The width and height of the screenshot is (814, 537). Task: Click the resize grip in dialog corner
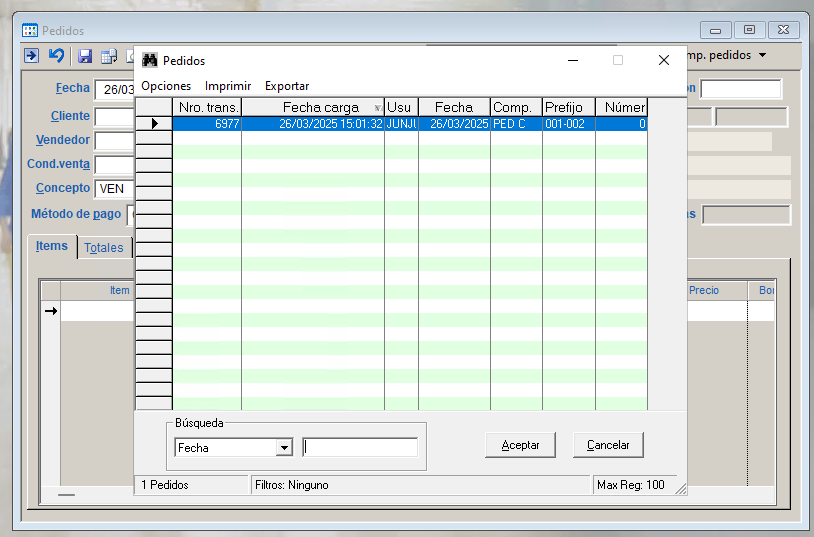click(680, 489)
